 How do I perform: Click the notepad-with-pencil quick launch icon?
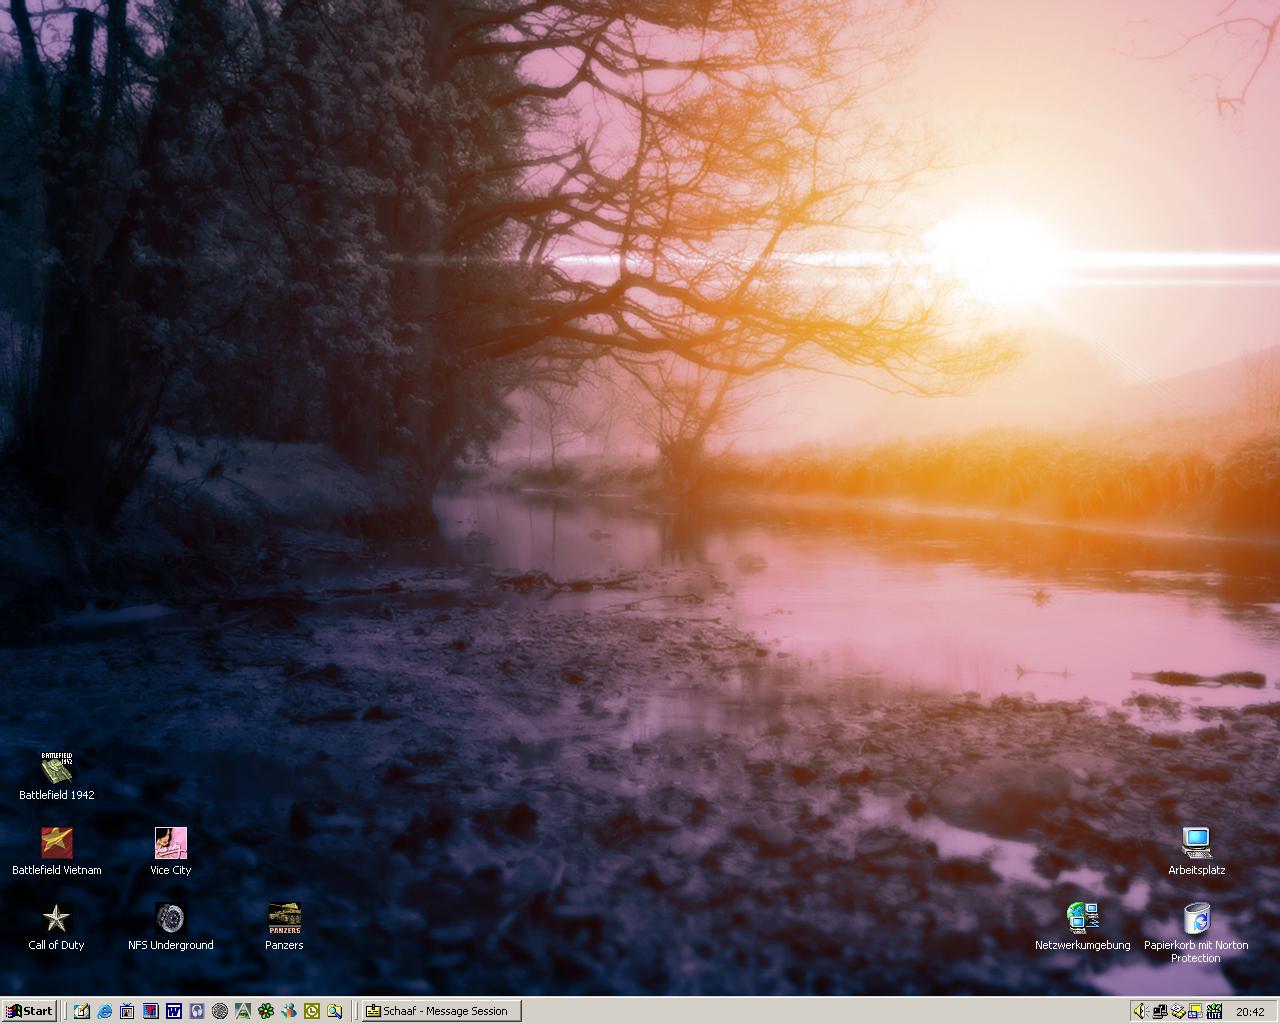(x=82, y=1011)
